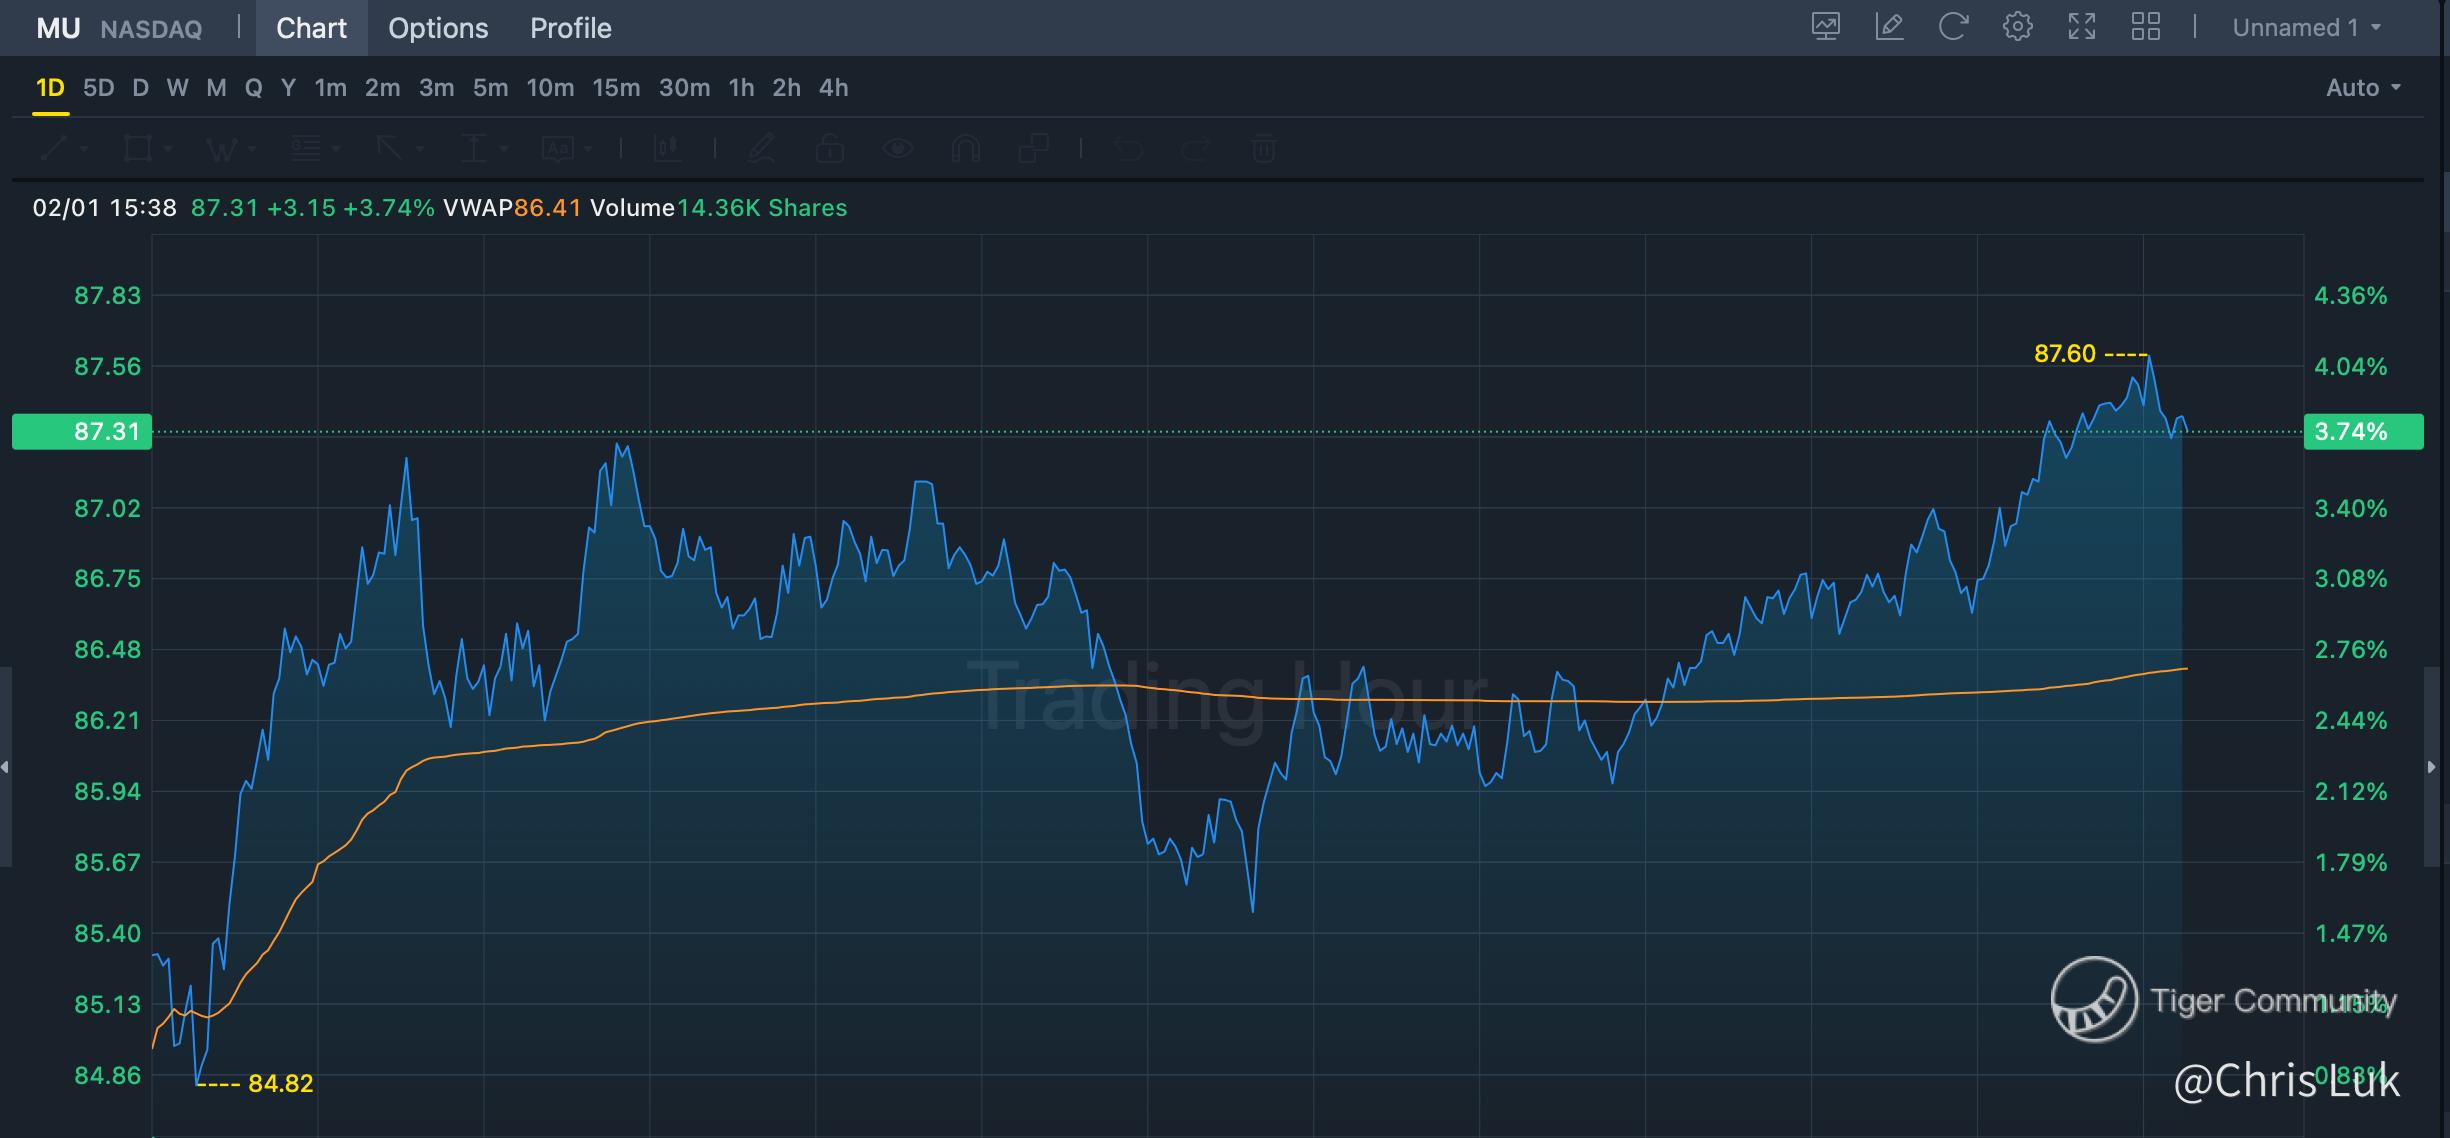Switch to the Profile tab
This screenshot has width=2450, height=1138.
(570, 28)
